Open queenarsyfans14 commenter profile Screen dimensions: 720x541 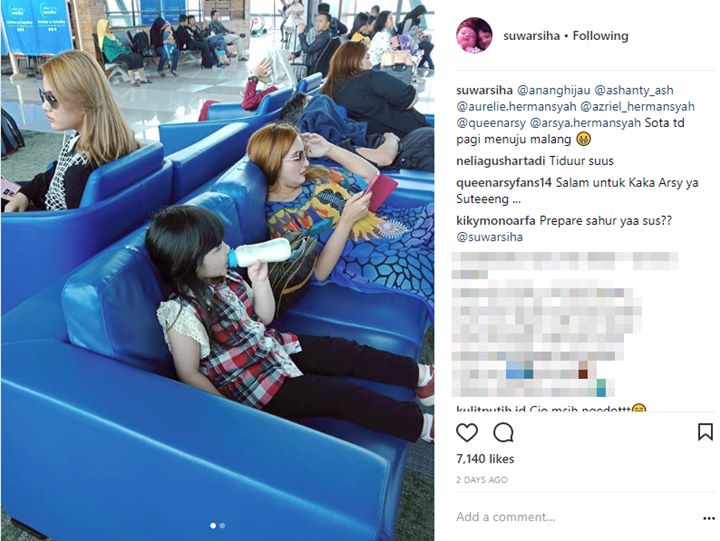[504, 182]
